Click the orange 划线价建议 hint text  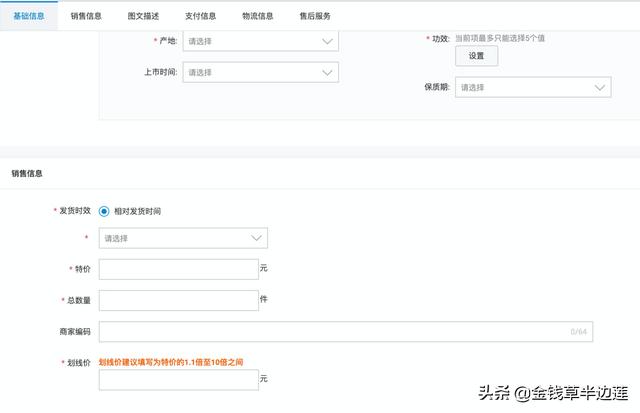[171, 362]
